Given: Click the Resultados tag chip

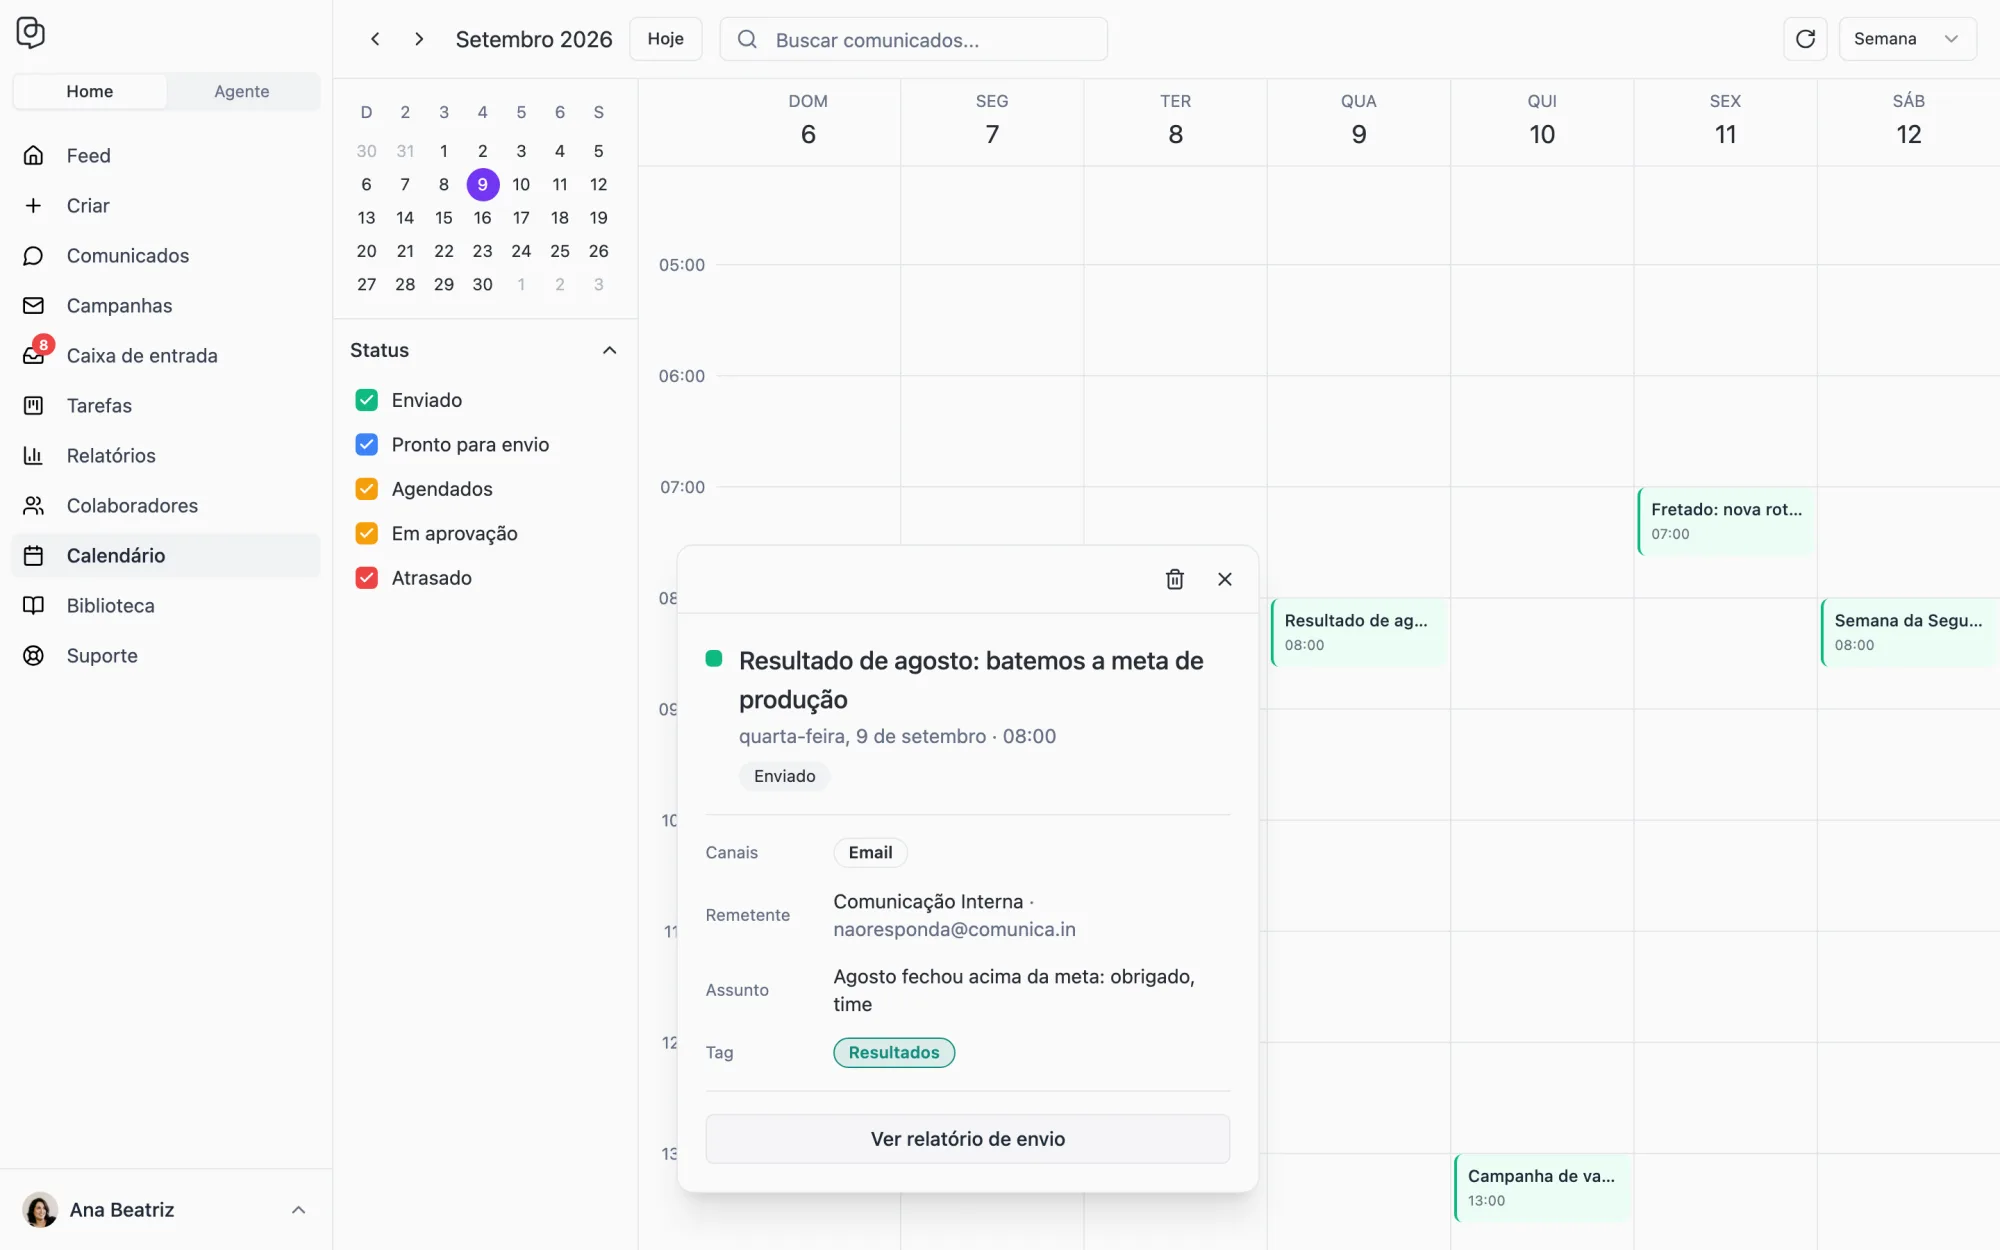Looking at the screenshot, I should pyautogui.click(x=894, y=1052).
